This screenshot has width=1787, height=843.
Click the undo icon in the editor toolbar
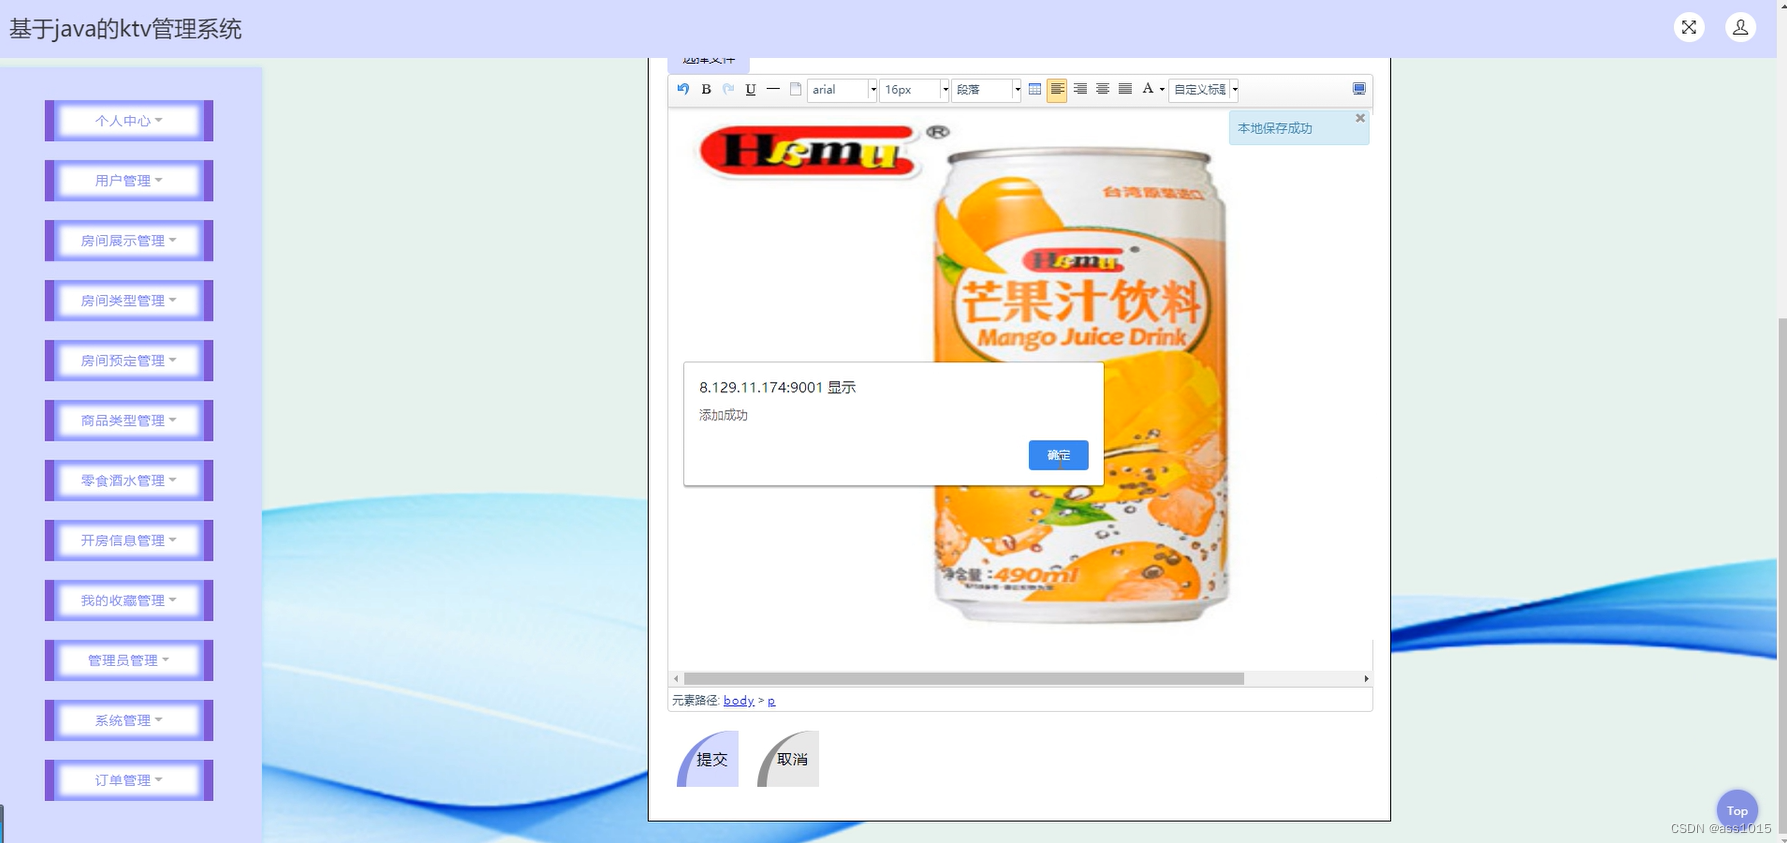coord(683,89)
